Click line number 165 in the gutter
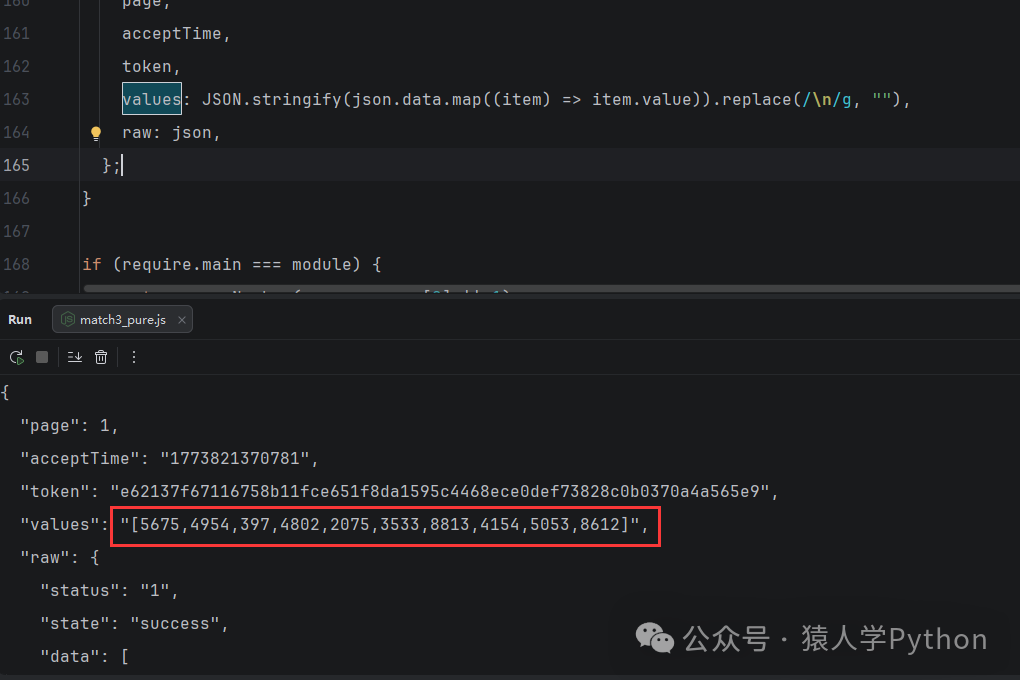Viewport: 1020px width, 680px height. 16,165
